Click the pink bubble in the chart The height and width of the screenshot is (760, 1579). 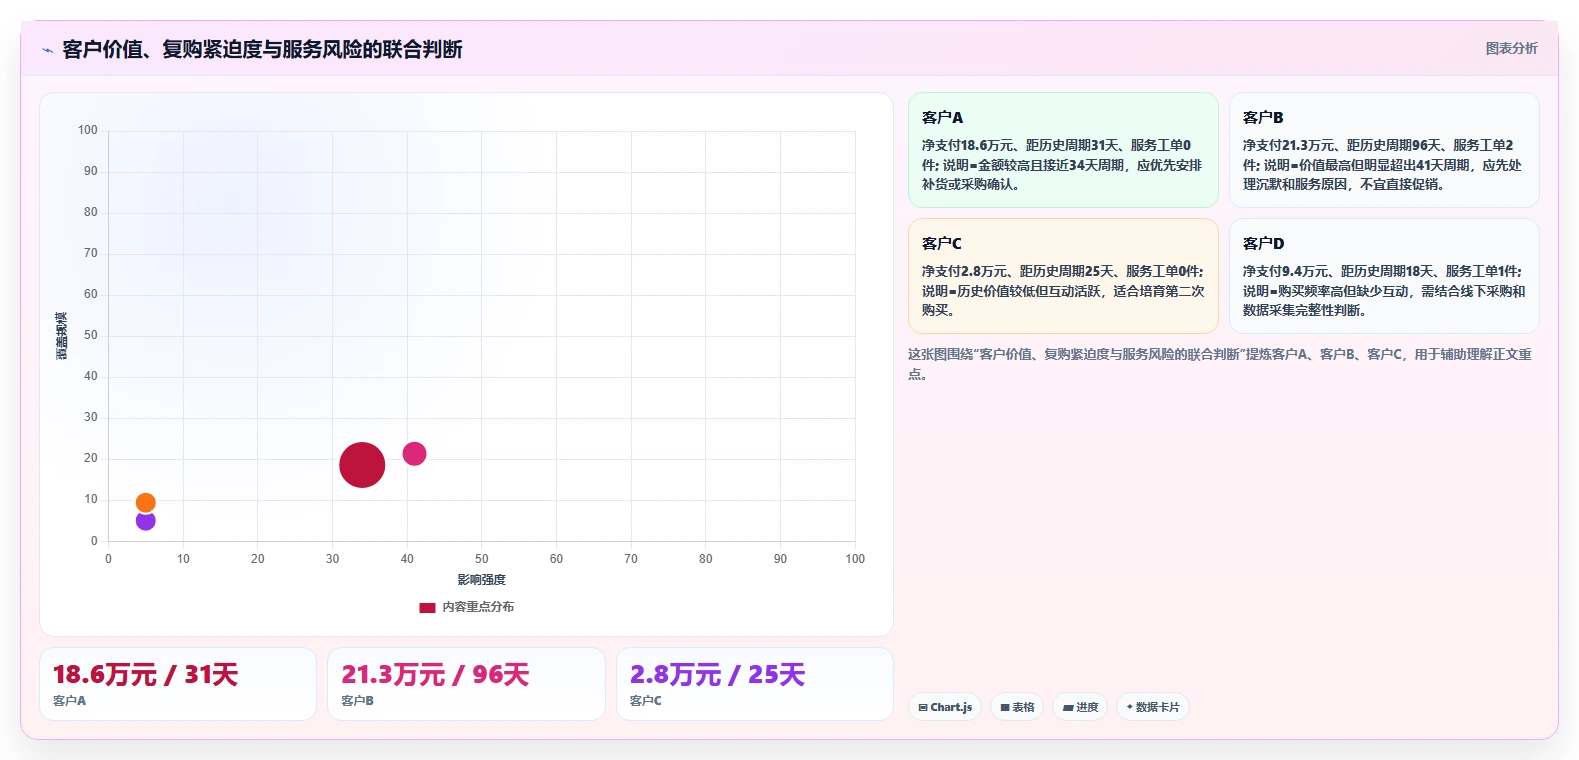[414, 454]
